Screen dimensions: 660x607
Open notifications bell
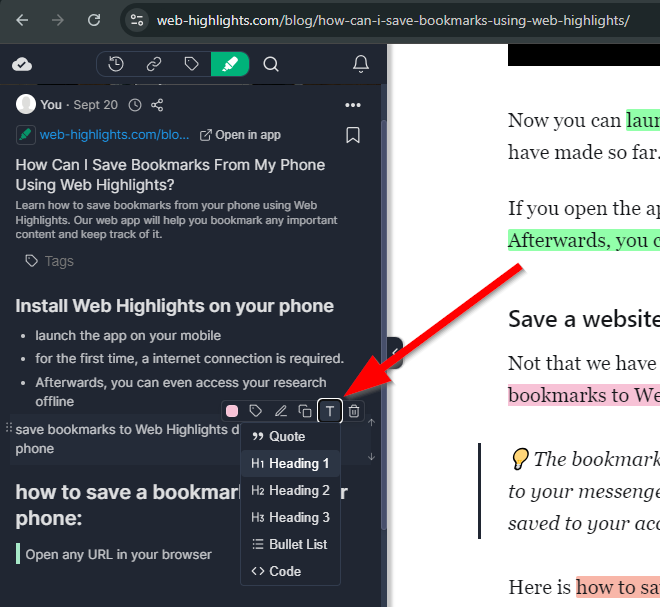coord(361,64)
